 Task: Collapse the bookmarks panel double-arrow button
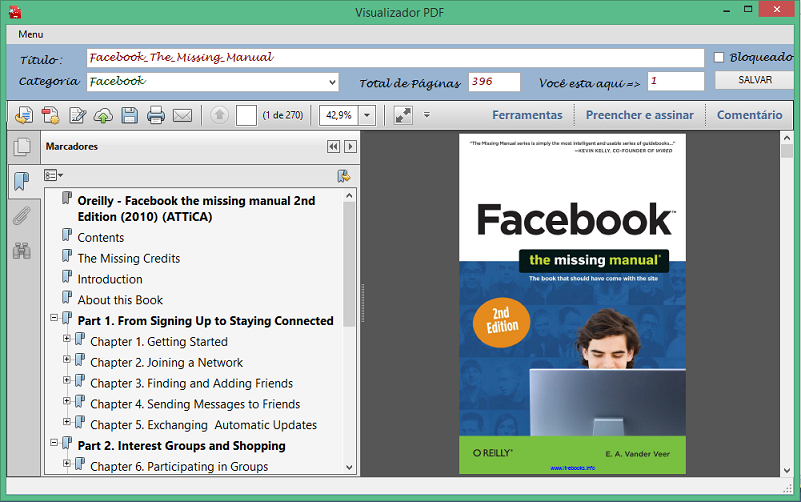[x=334, y=147]
